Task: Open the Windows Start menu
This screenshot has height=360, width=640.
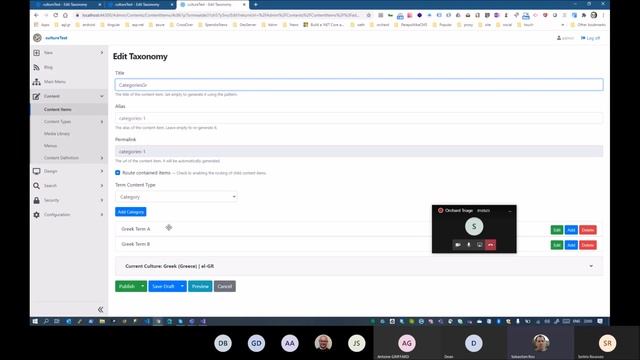Action: [x=35, y=322]
